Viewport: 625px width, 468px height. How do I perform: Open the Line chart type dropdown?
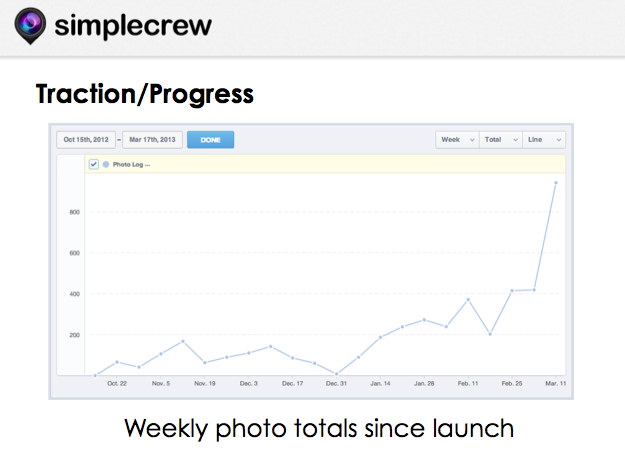pyautogui.click(x=544, y=140)
